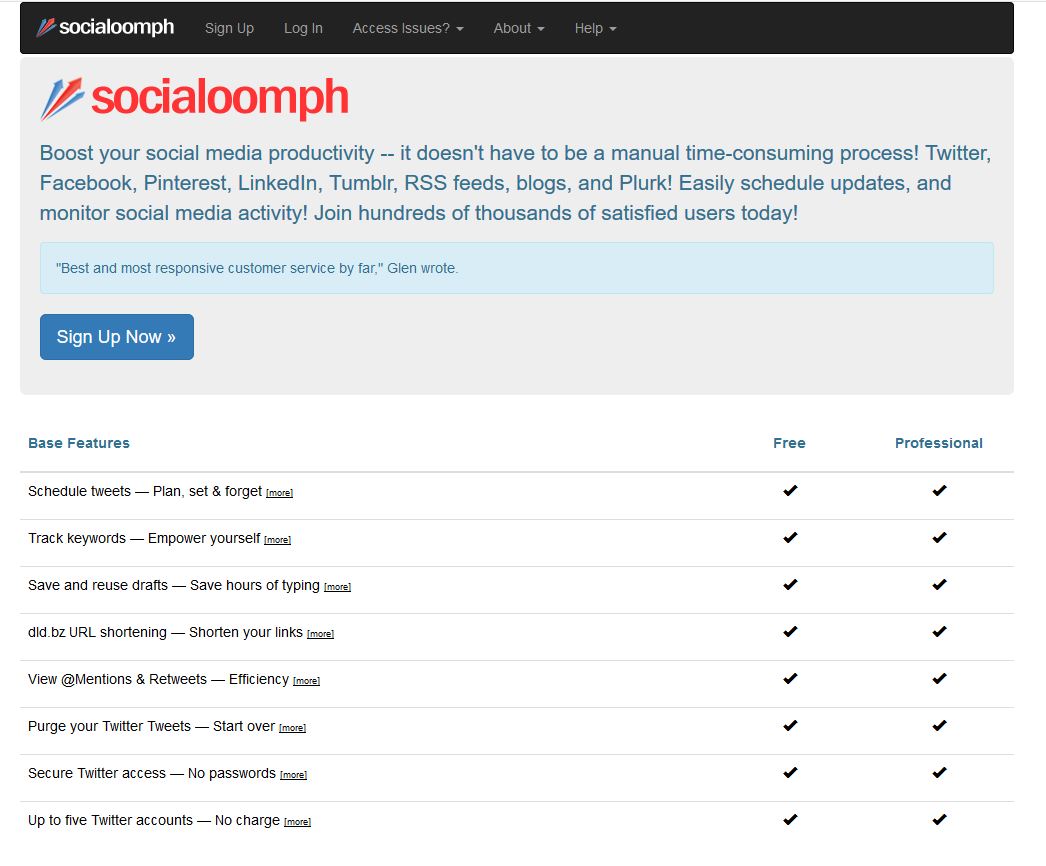Screen dimensions: 1046x866
Task: Click 'Purge your Twitter Tweets — Start over' text
Action: click(x=151, y=726)
